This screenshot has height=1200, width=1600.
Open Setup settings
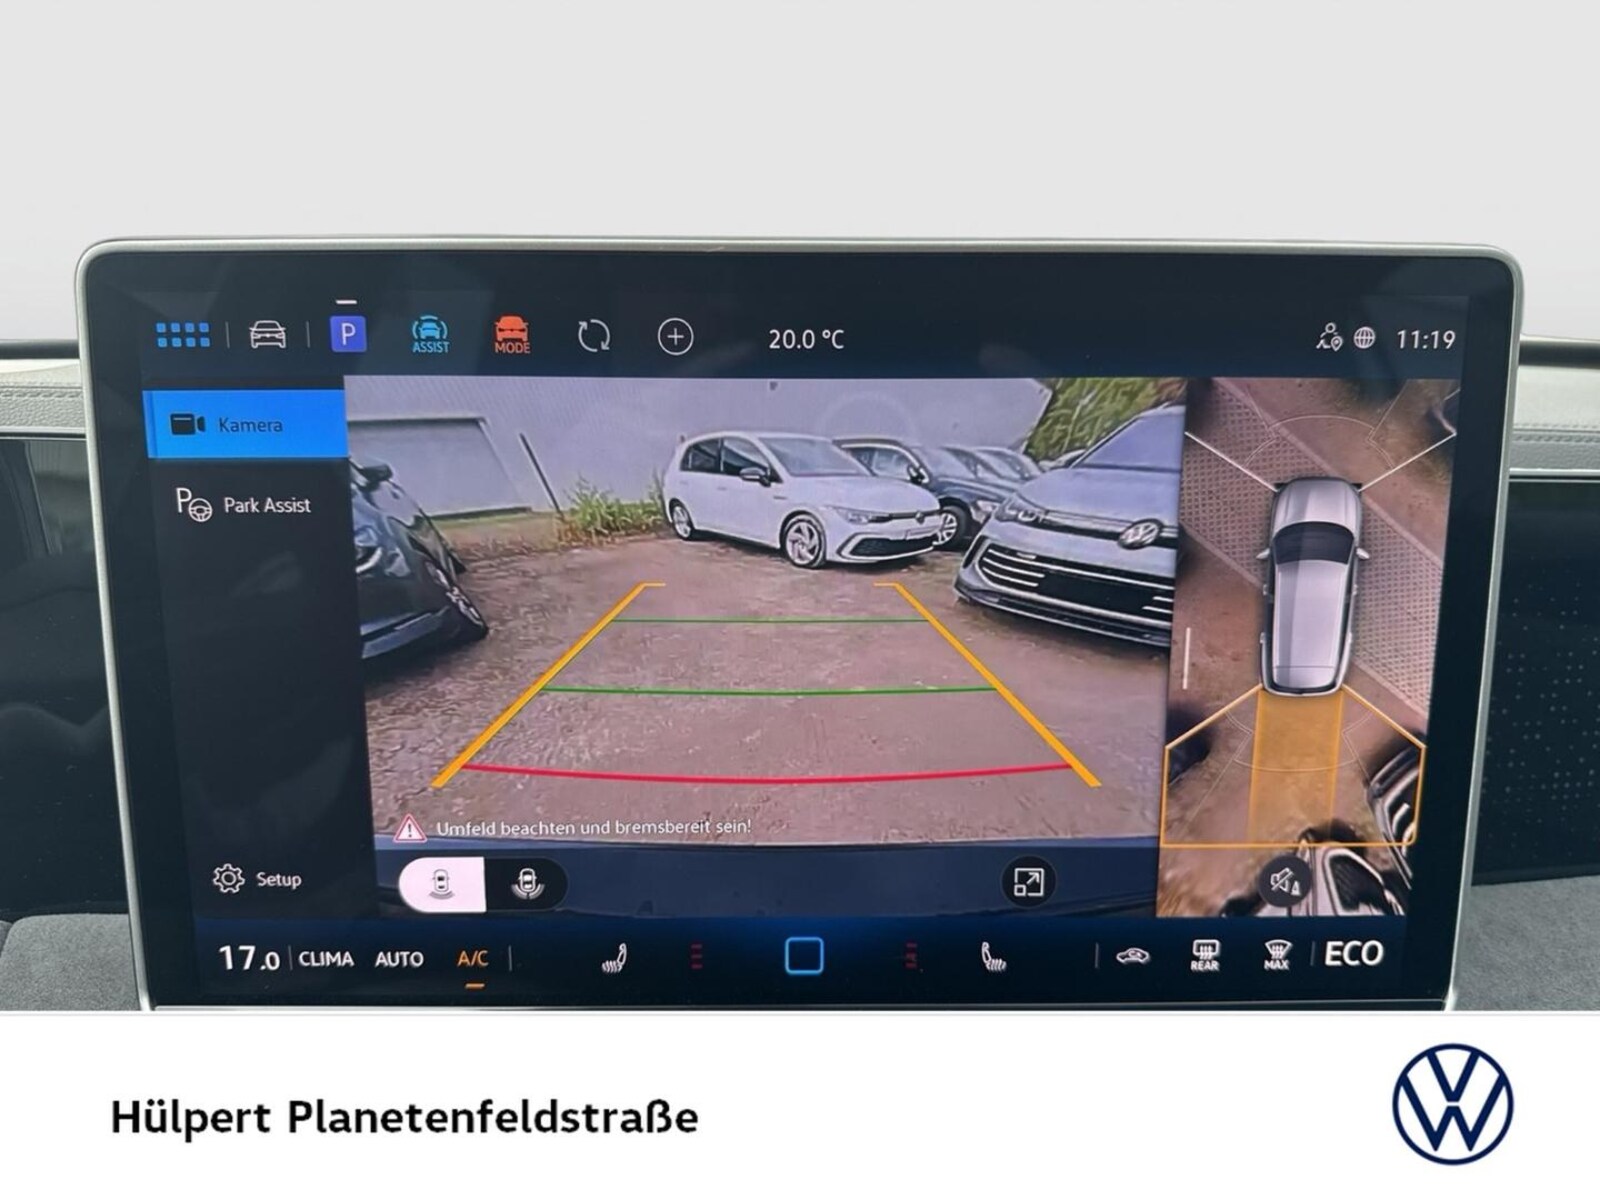pyautogui.click(x=257, y=879)
